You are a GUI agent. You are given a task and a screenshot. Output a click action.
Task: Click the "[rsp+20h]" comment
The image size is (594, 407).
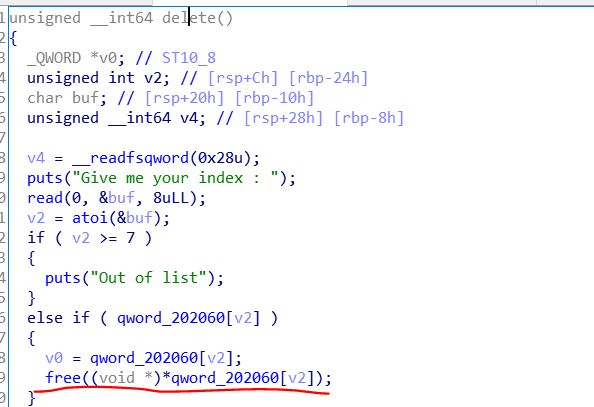click(x=184, y=98)
